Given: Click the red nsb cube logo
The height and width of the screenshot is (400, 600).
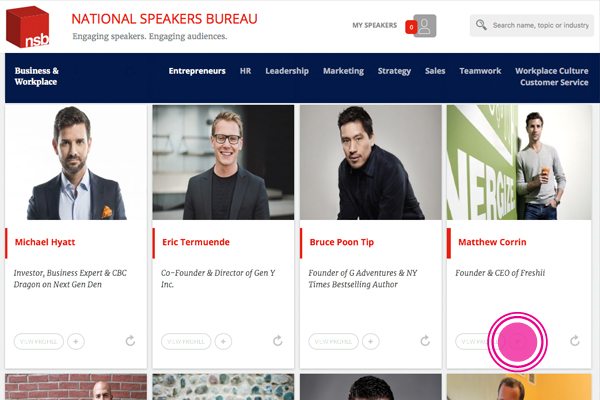Looking at the screenshot, I should [28, 27].
